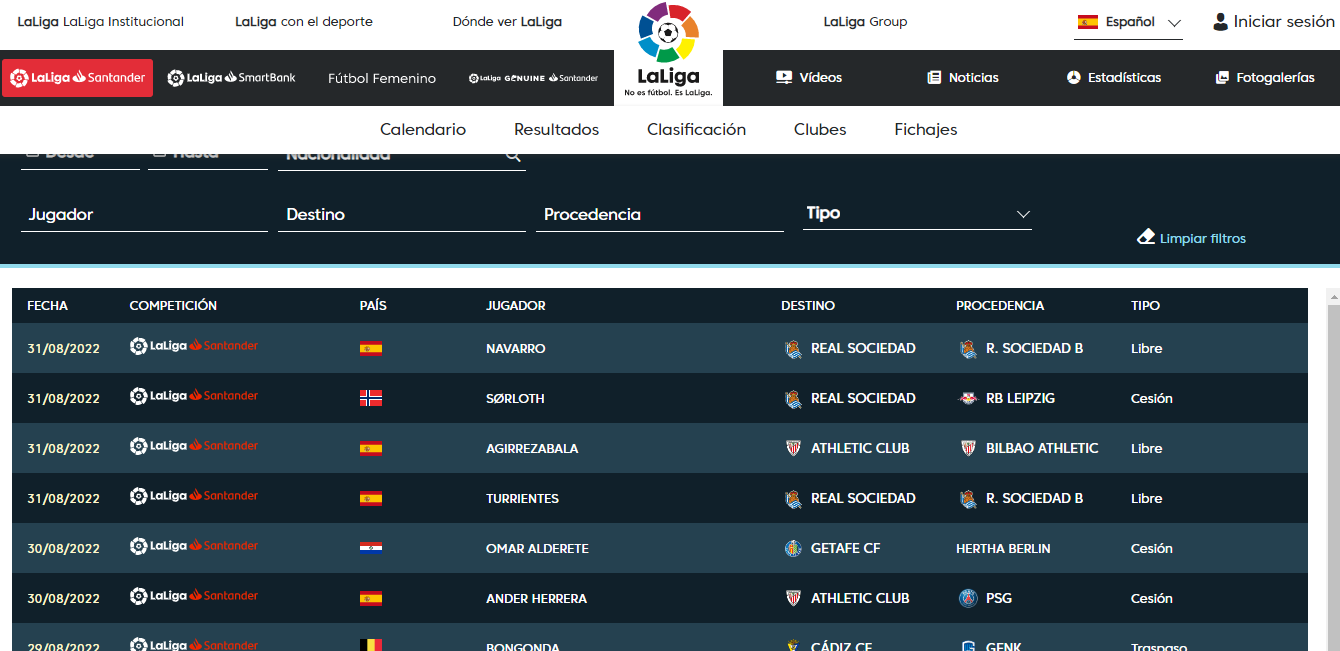Viewport: 1340px width, 651px height.
Task: Click the Real Sociedad crest in Turrientes row
Action: tap(793, 498)
